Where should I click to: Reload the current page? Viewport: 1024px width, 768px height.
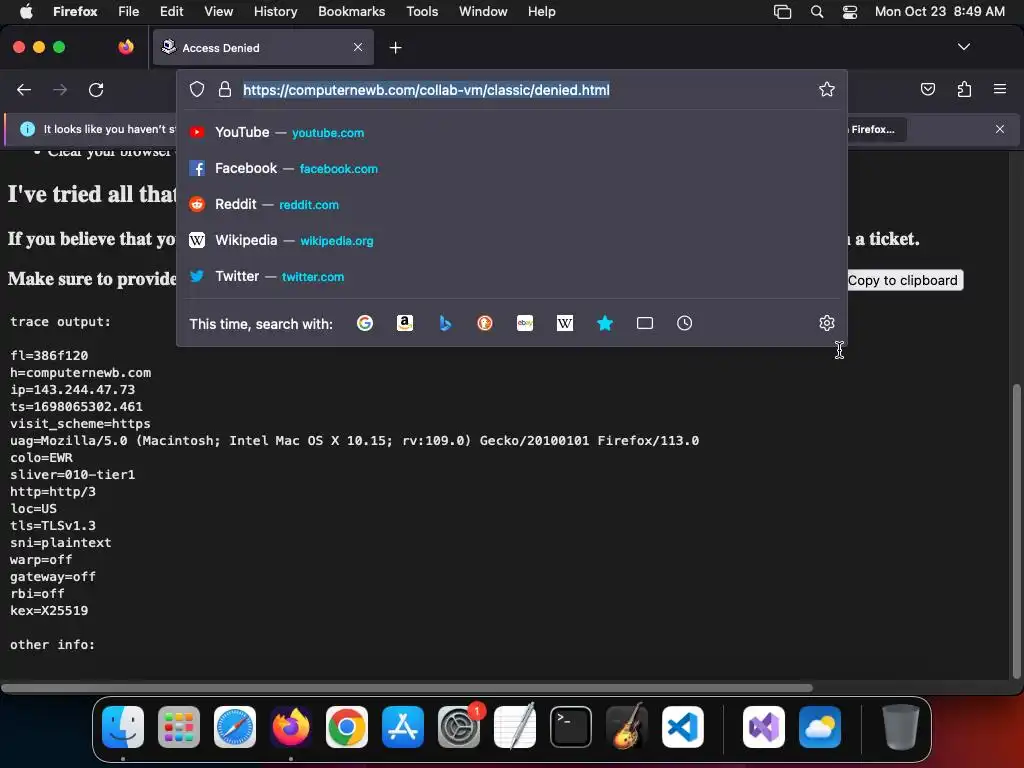coord(96,89)
